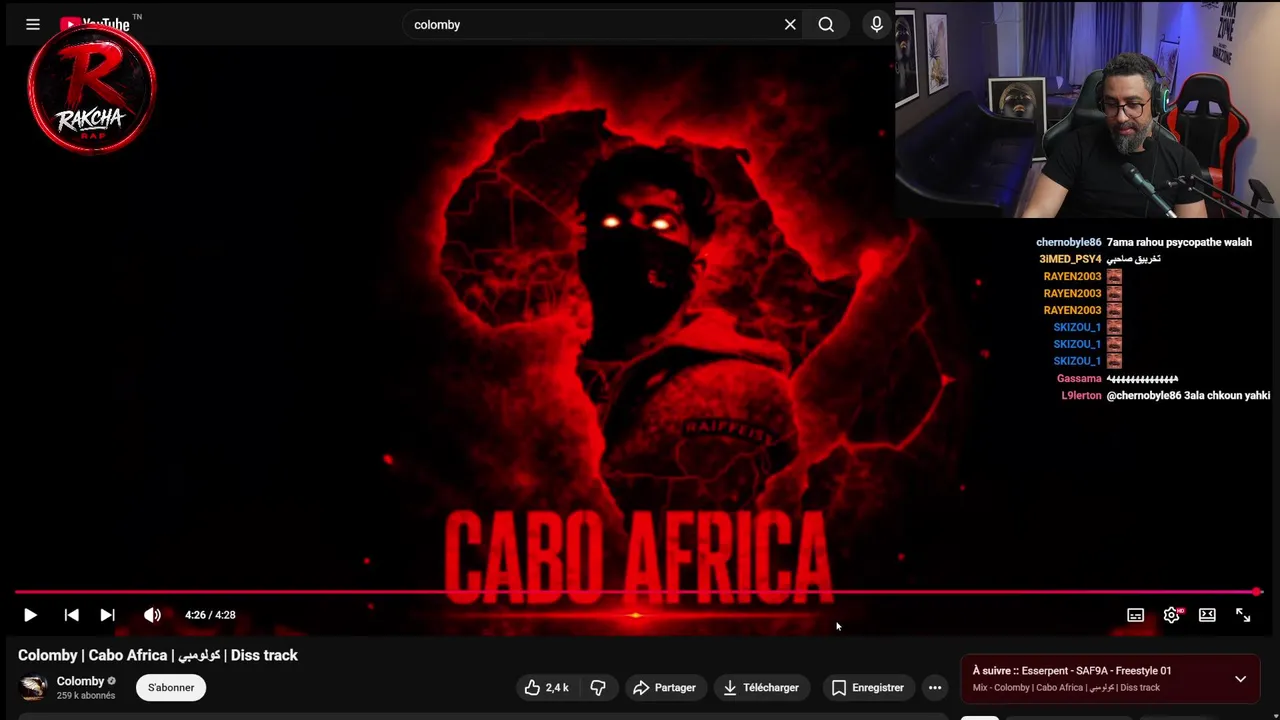
Task: Open player settings gear
Action: click(x=1172, y=615)
